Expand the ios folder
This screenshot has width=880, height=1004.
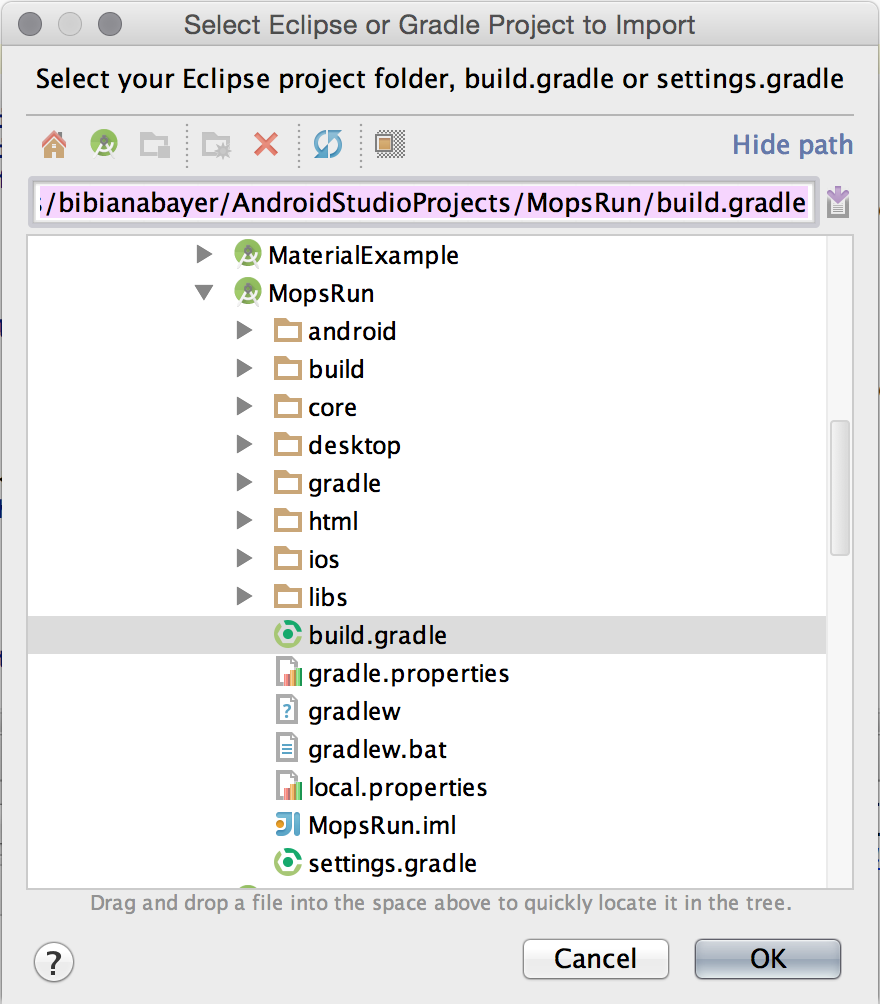point(244,558)
